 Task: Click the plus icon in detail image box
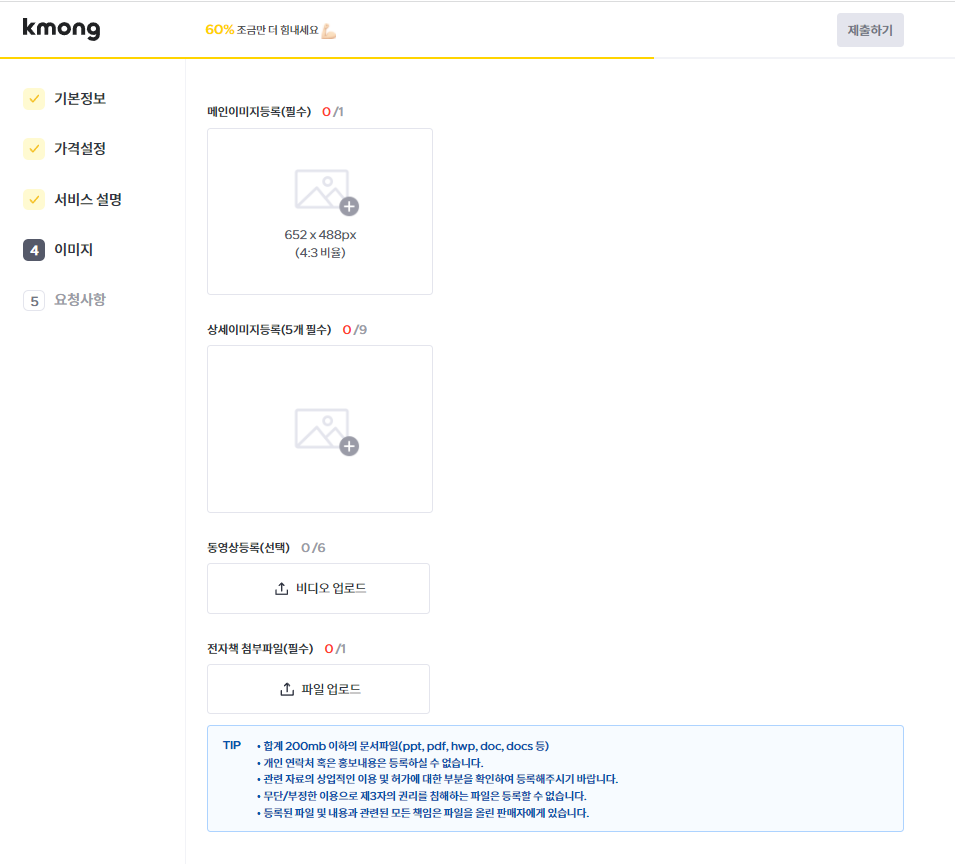click(x=349, y=446)
